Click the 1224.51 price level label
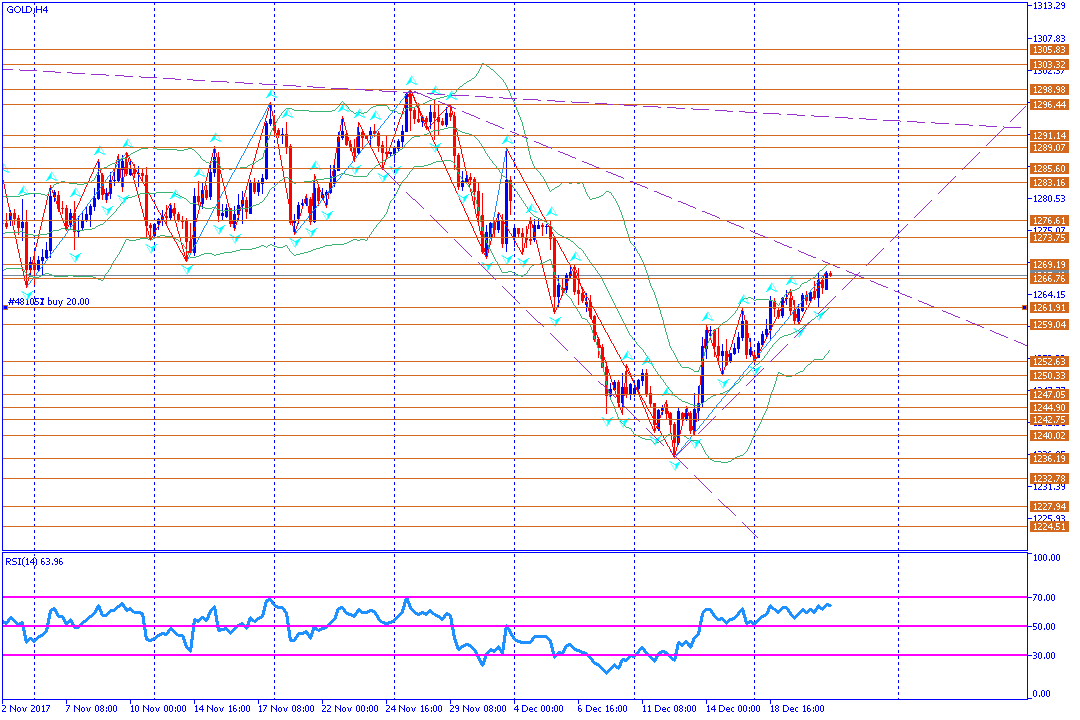This screenshot has width=1080, height=720. (1050, 527)
